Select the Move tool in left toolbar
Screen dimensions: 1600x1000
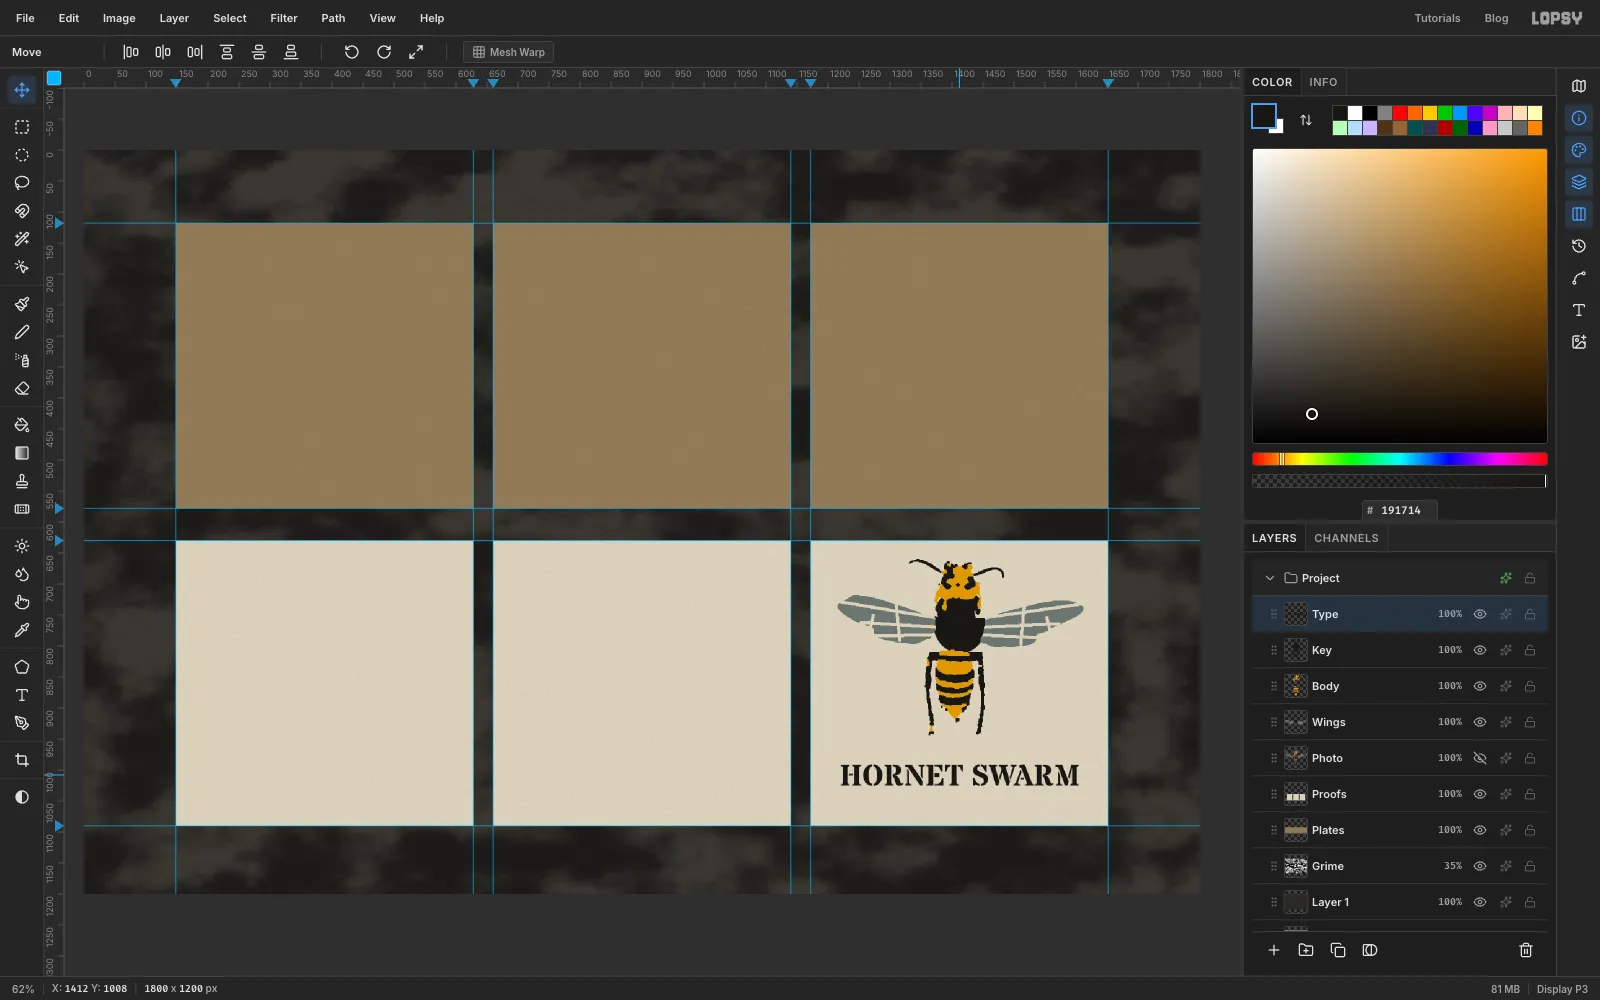pos(22,90)
